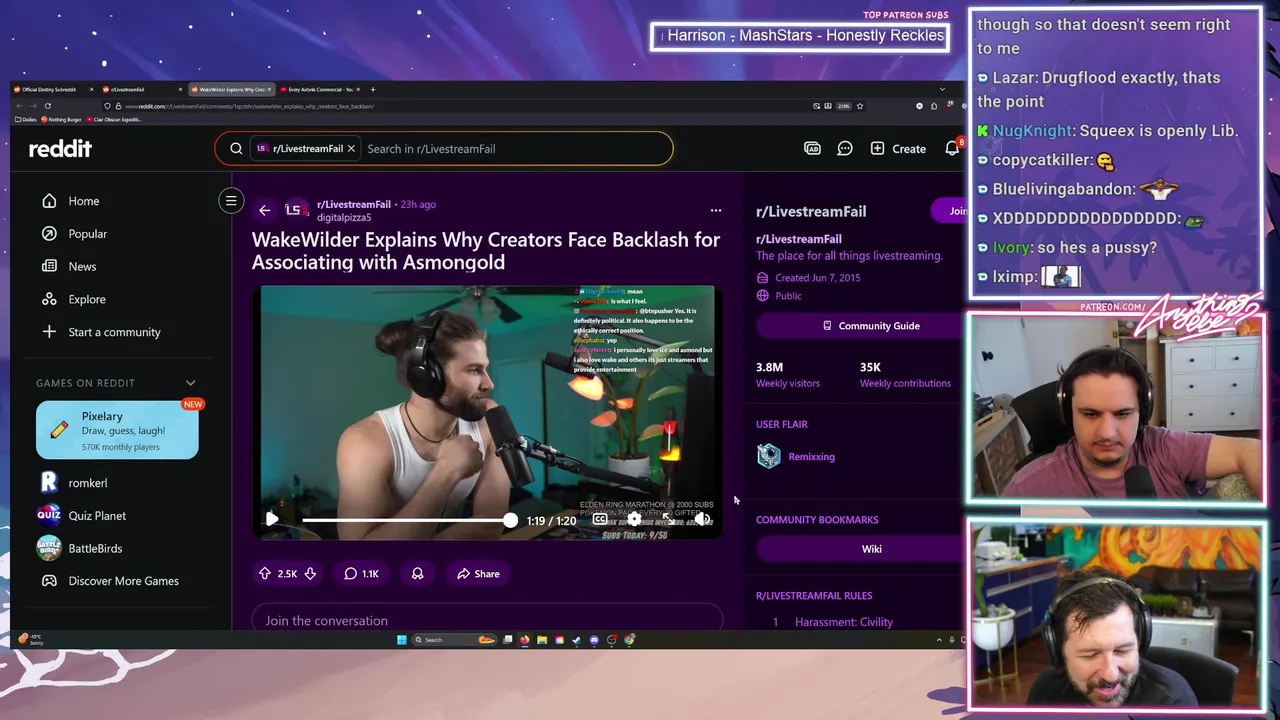Open the Windows Start menu

pos(402,640)
